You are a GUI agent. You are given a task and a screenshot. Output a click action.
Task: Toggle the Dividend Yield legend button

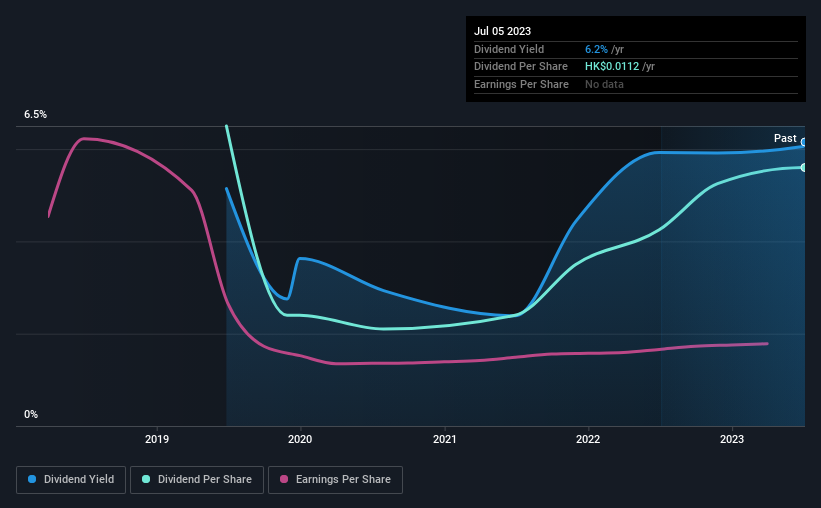tap(71, 480)
